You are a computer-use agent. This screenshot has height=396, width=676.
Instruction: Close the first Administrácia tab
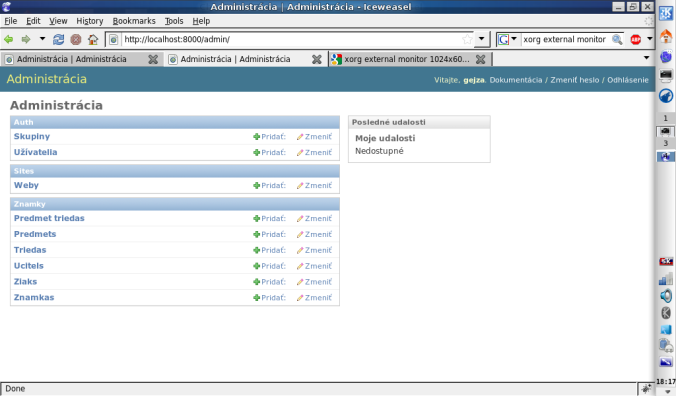pyautogui.click(x=153, y=59)
